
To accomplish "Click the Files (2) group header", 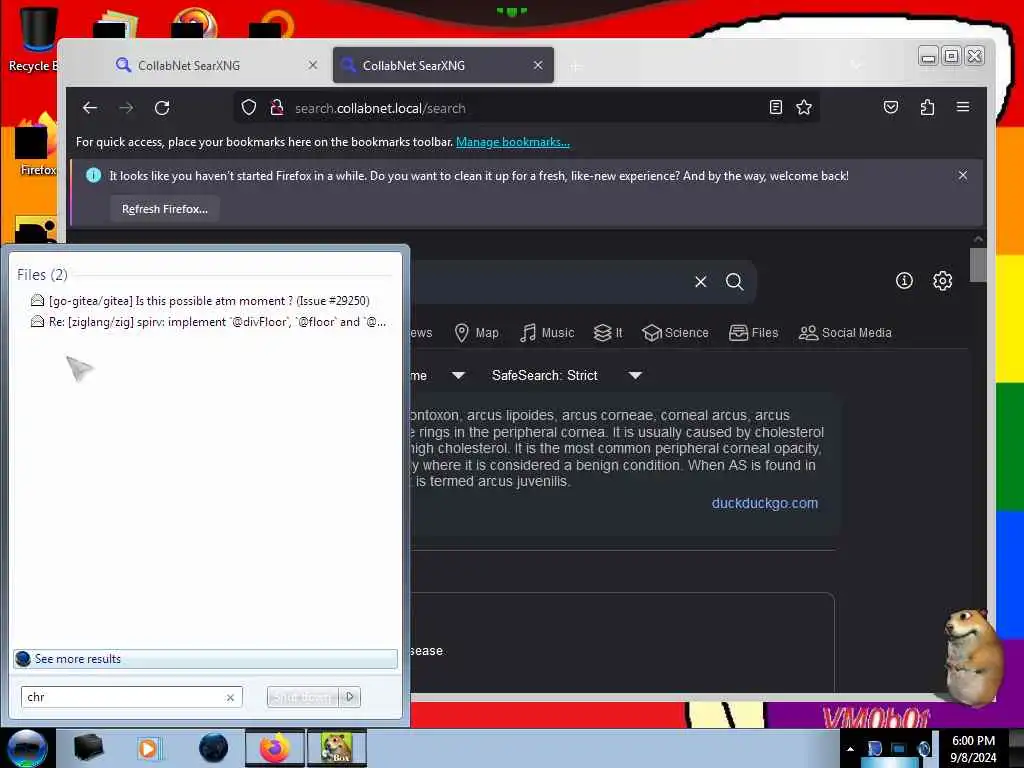I will (x=42, y=275).
